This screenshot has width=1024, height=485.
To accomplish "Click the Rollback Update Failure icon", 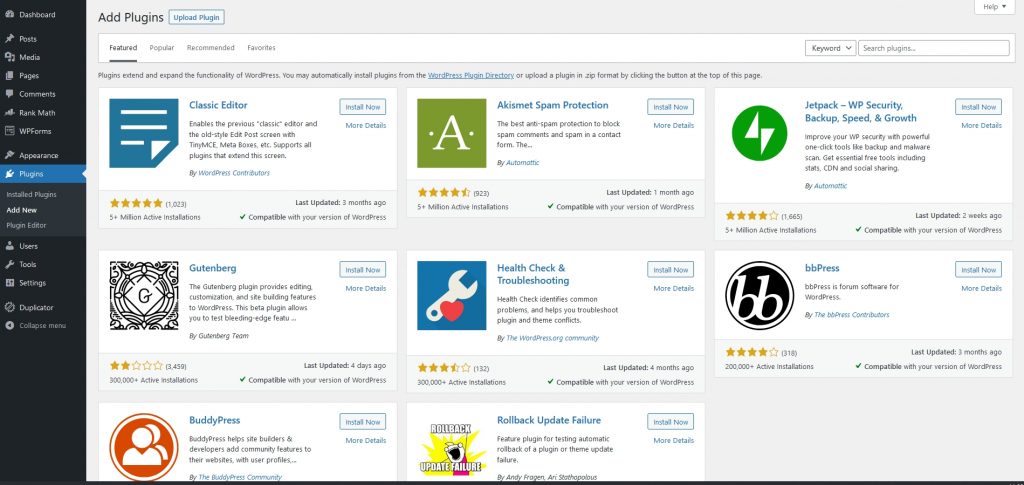I will [451, 446].
